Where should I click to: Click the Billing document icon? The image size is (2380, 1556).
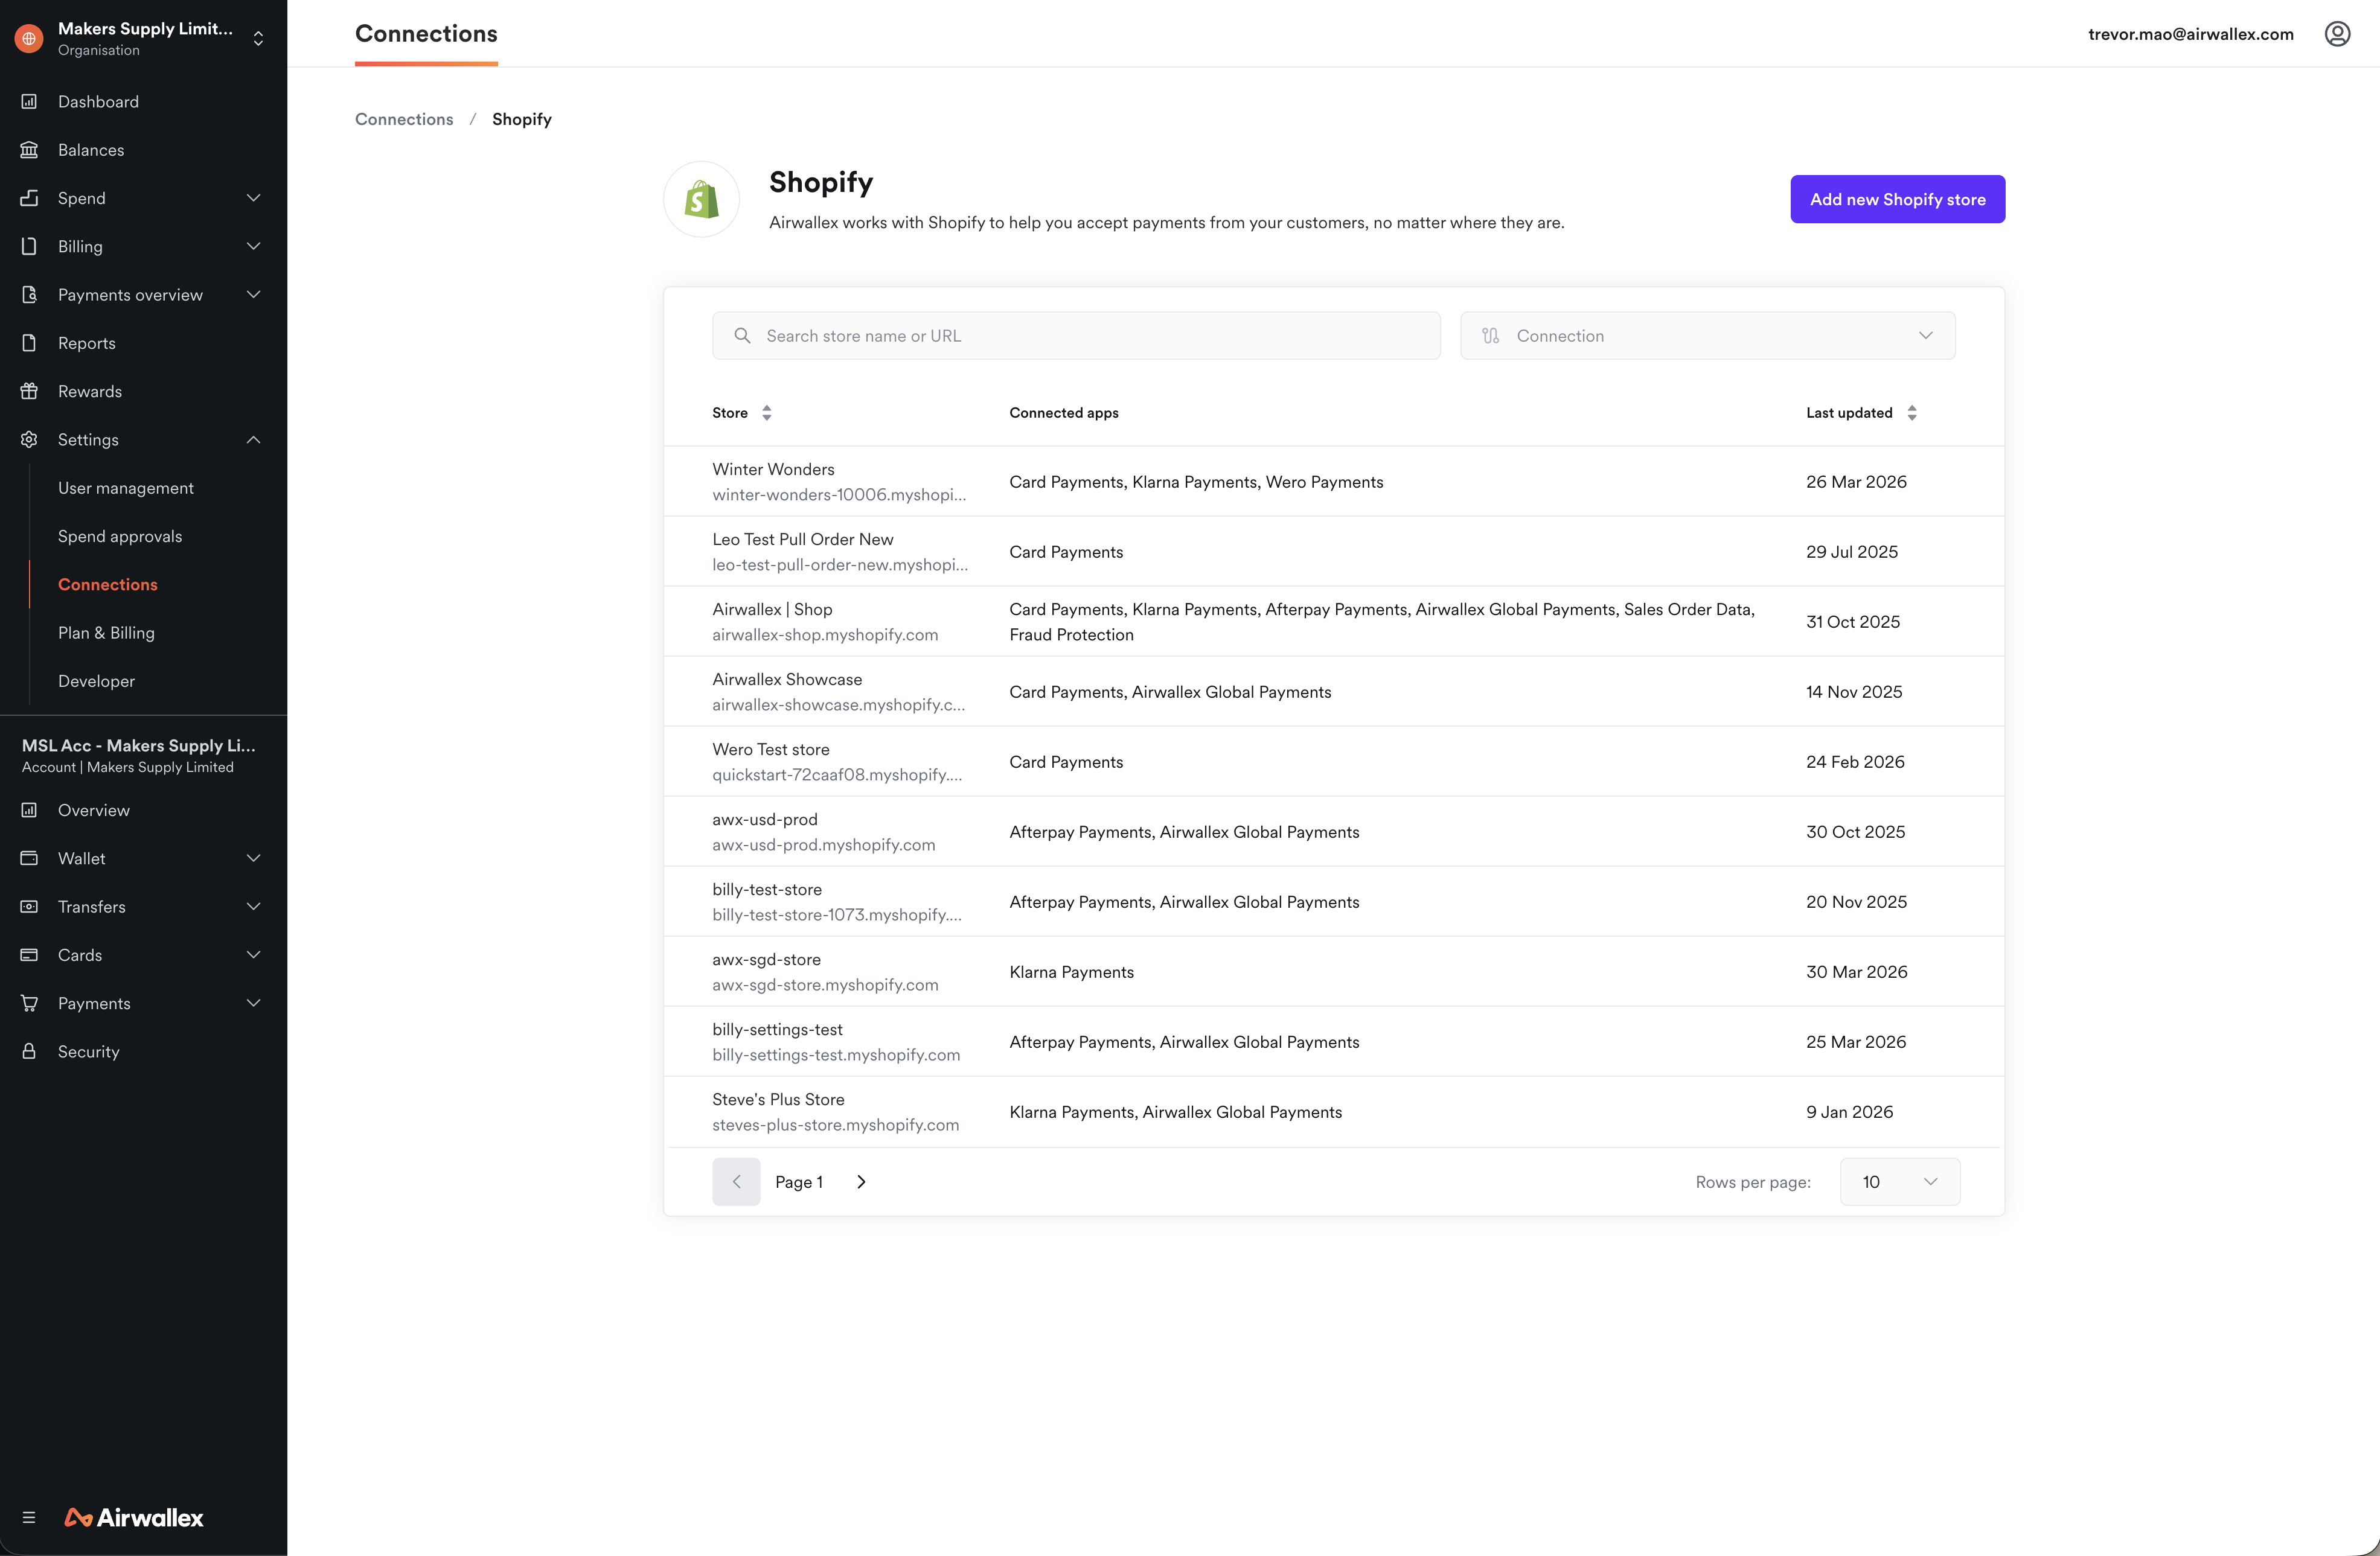point(29,246)
